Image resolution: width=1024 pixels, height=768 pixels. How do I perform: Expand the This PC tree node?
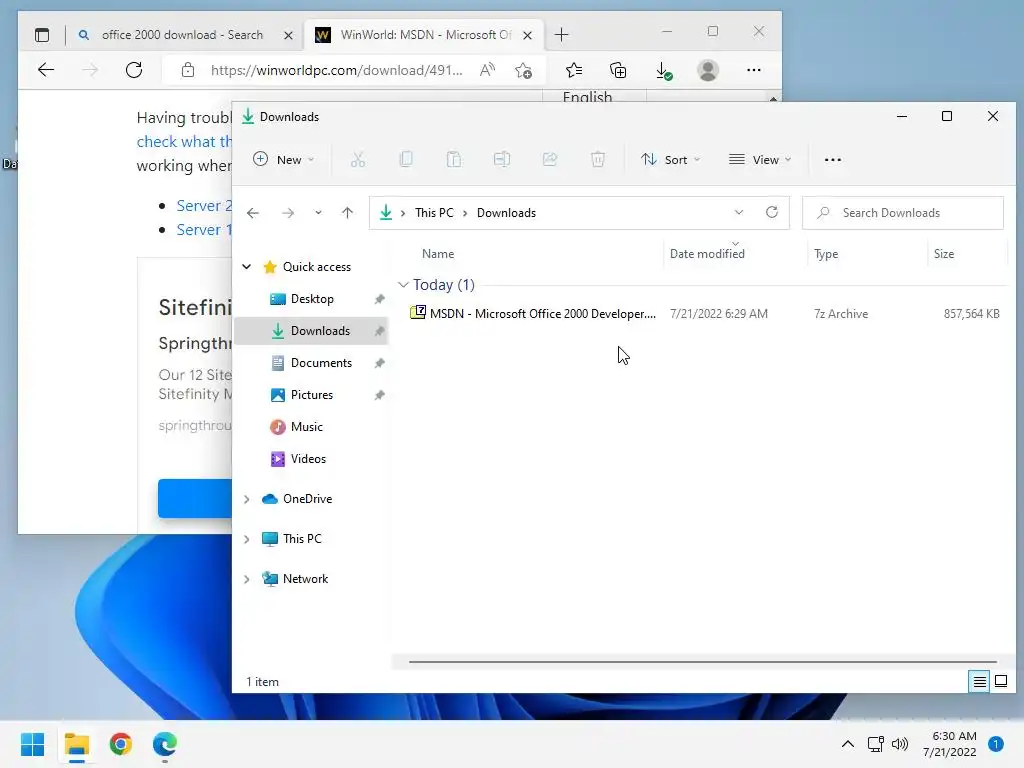click(247, 539)
